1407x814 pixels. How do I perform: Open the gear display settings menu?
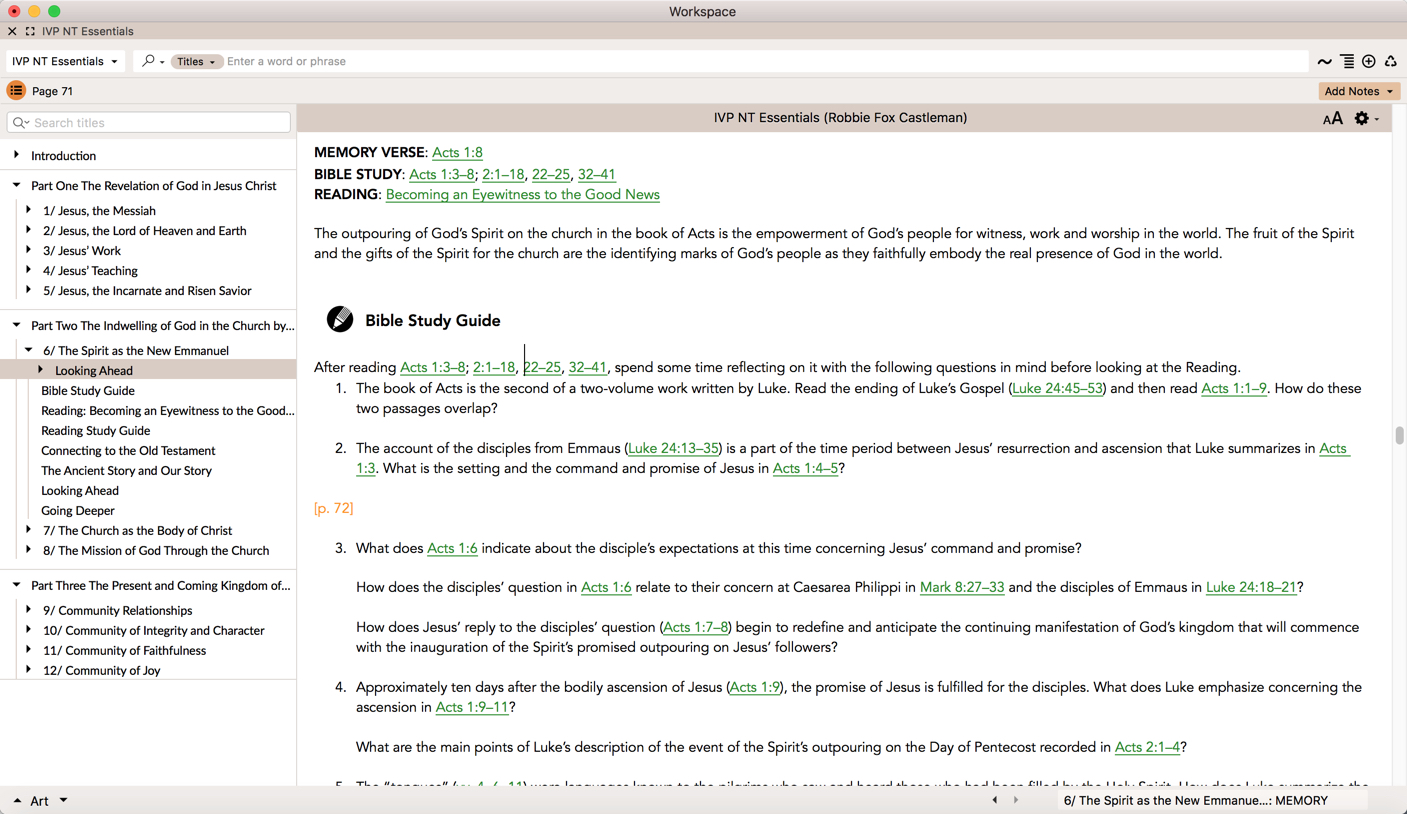click(1366, 118)
